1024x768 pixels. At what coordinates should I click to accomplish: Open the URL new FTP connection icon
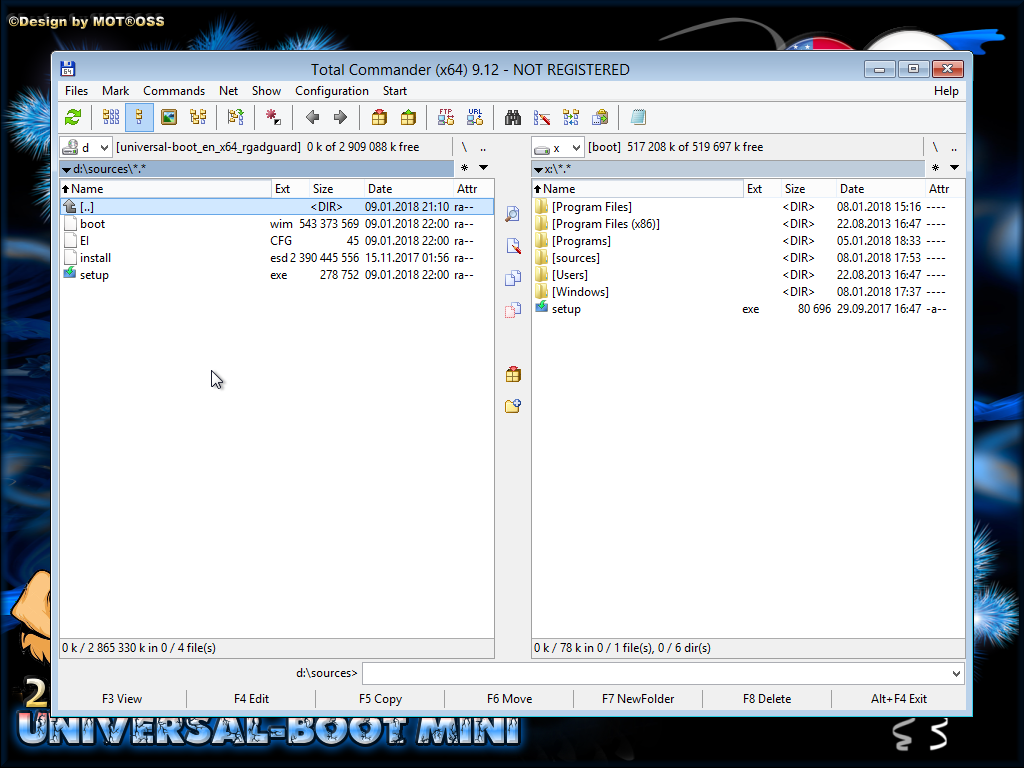(x=475, y=118)
